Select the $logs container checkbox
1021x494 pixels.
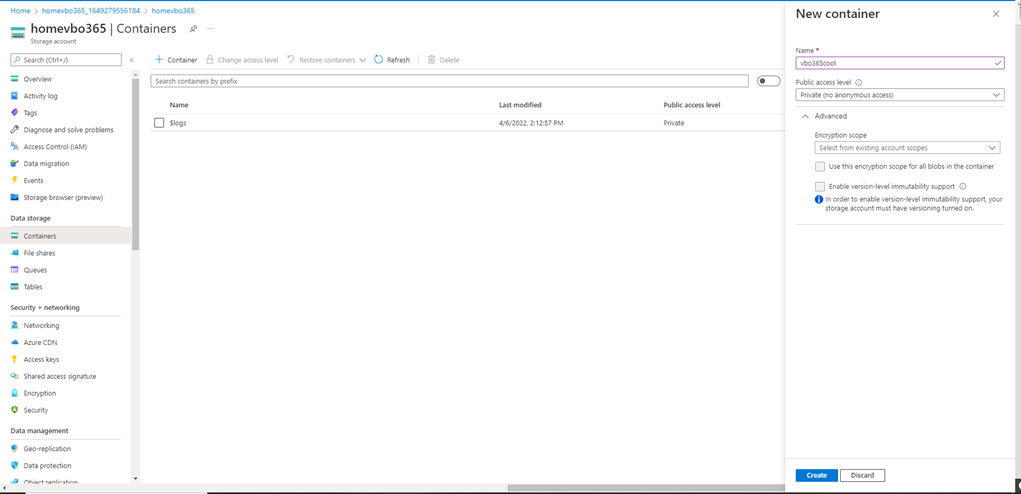(159, 122)
